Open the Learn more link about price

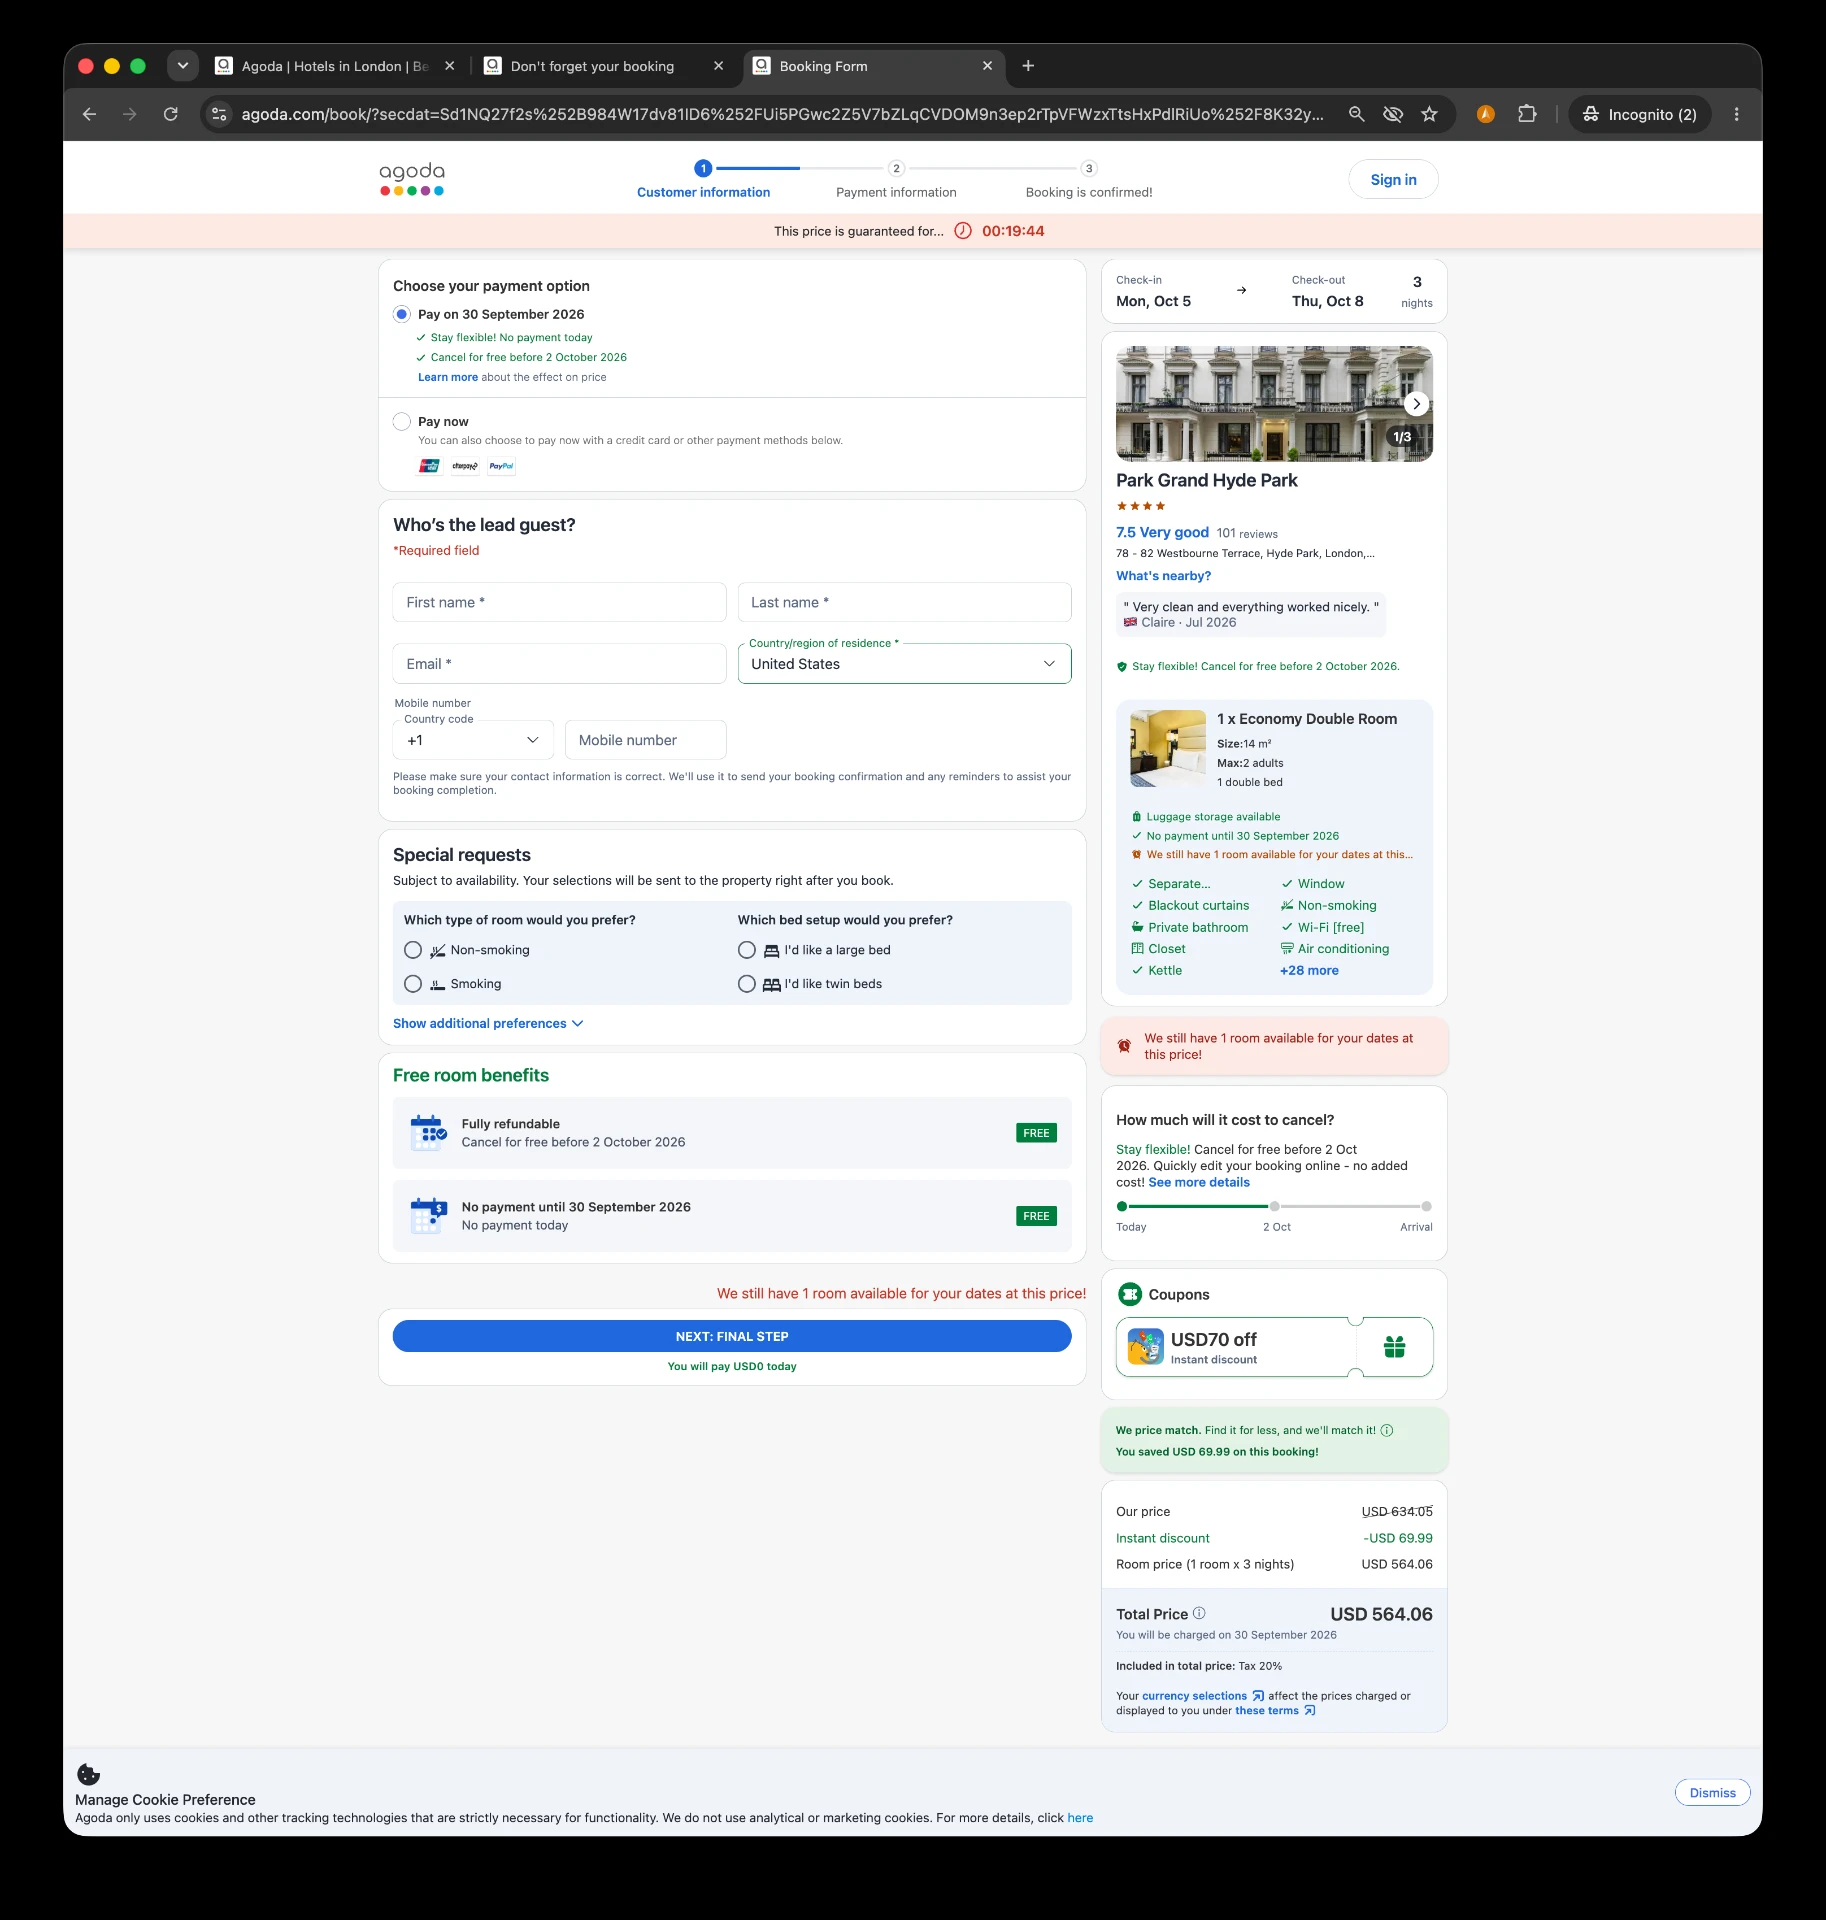point(448,378)
